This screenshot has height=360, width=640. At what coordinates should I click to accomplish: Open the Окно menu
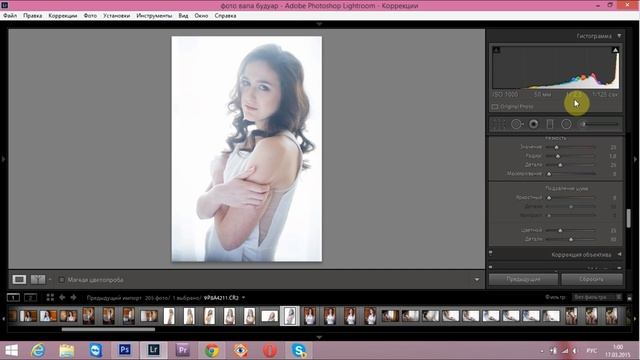point(201,16)
